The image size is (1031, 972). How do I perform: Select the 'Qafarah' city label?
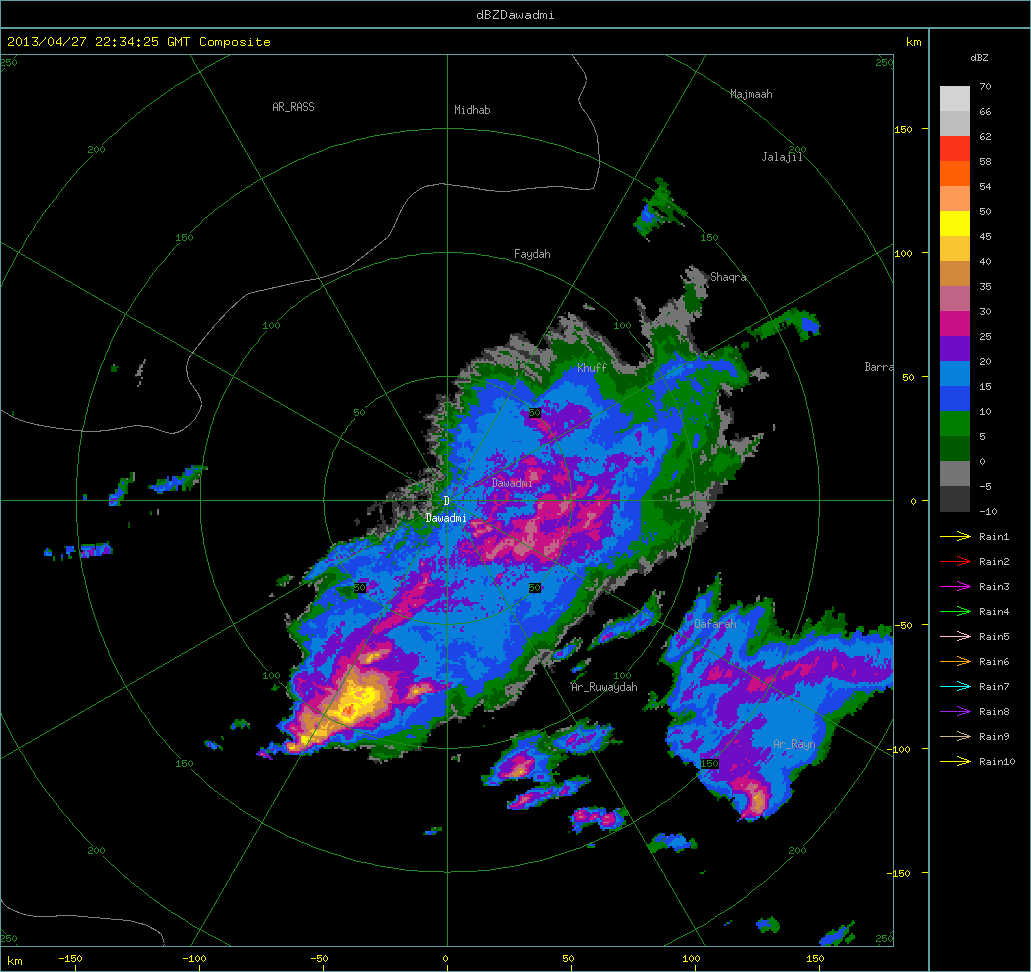point(715,623)
